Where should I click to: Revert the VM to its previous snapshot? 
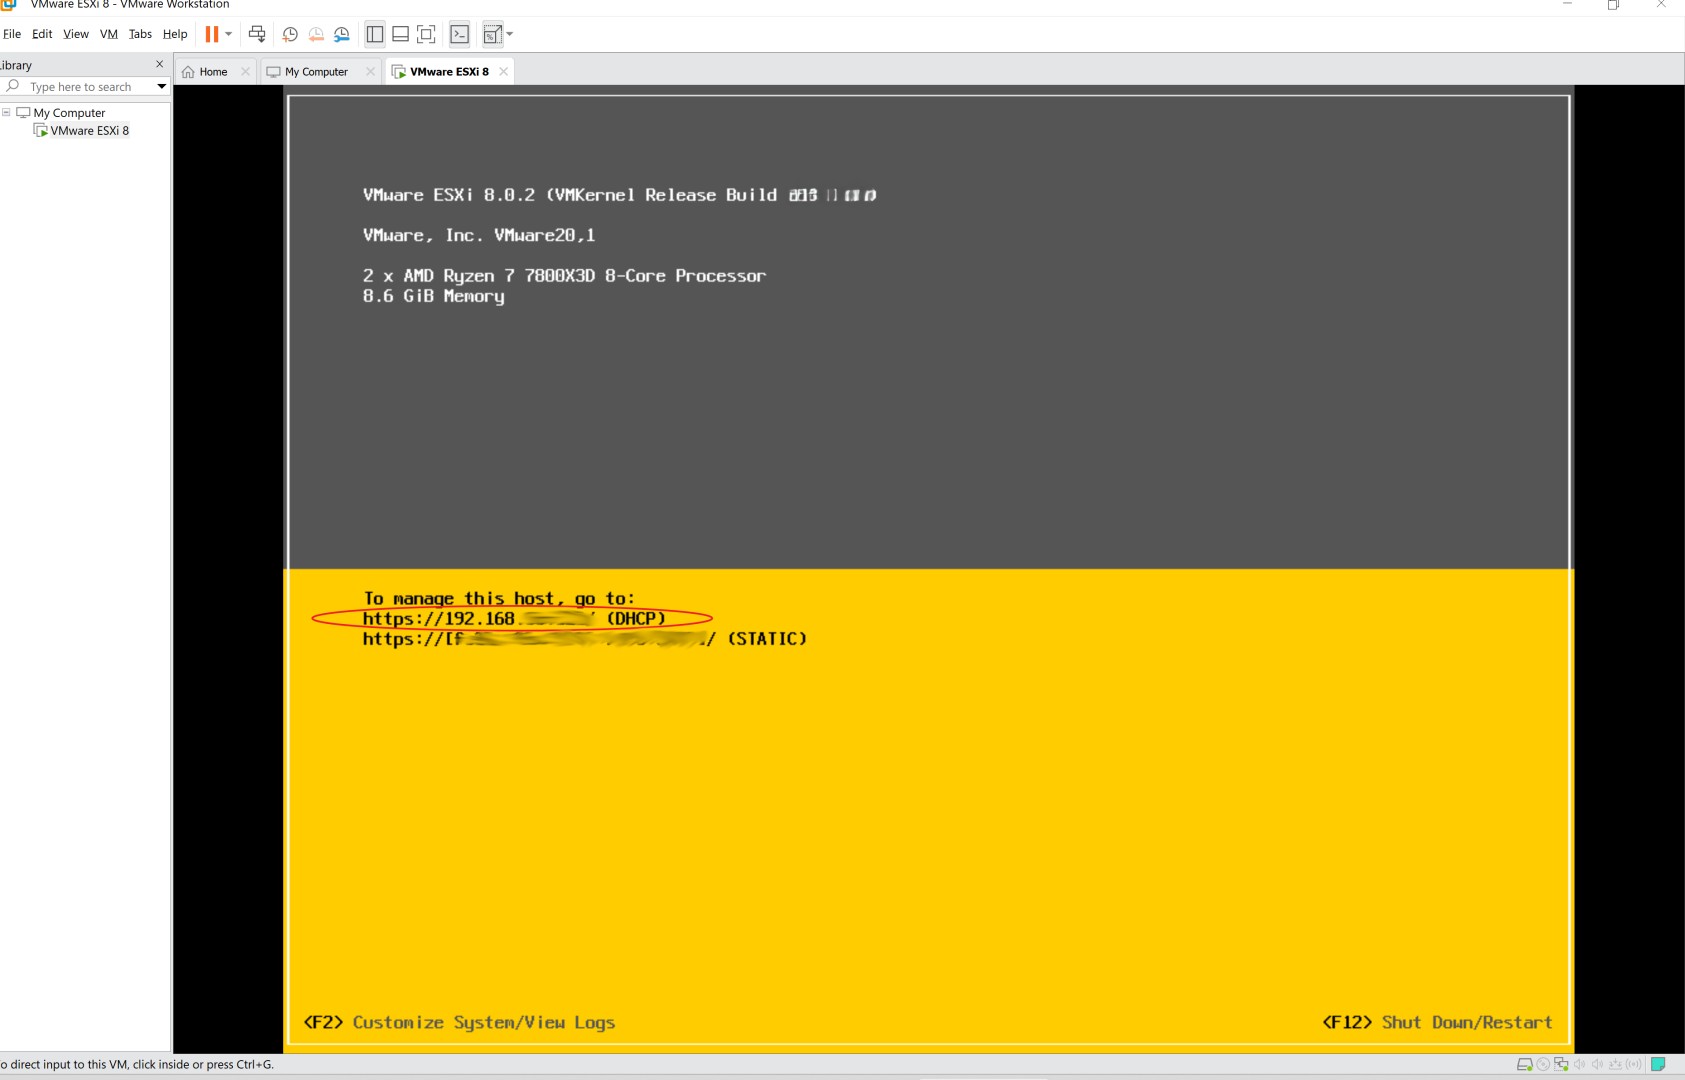[x=316, y=34]
